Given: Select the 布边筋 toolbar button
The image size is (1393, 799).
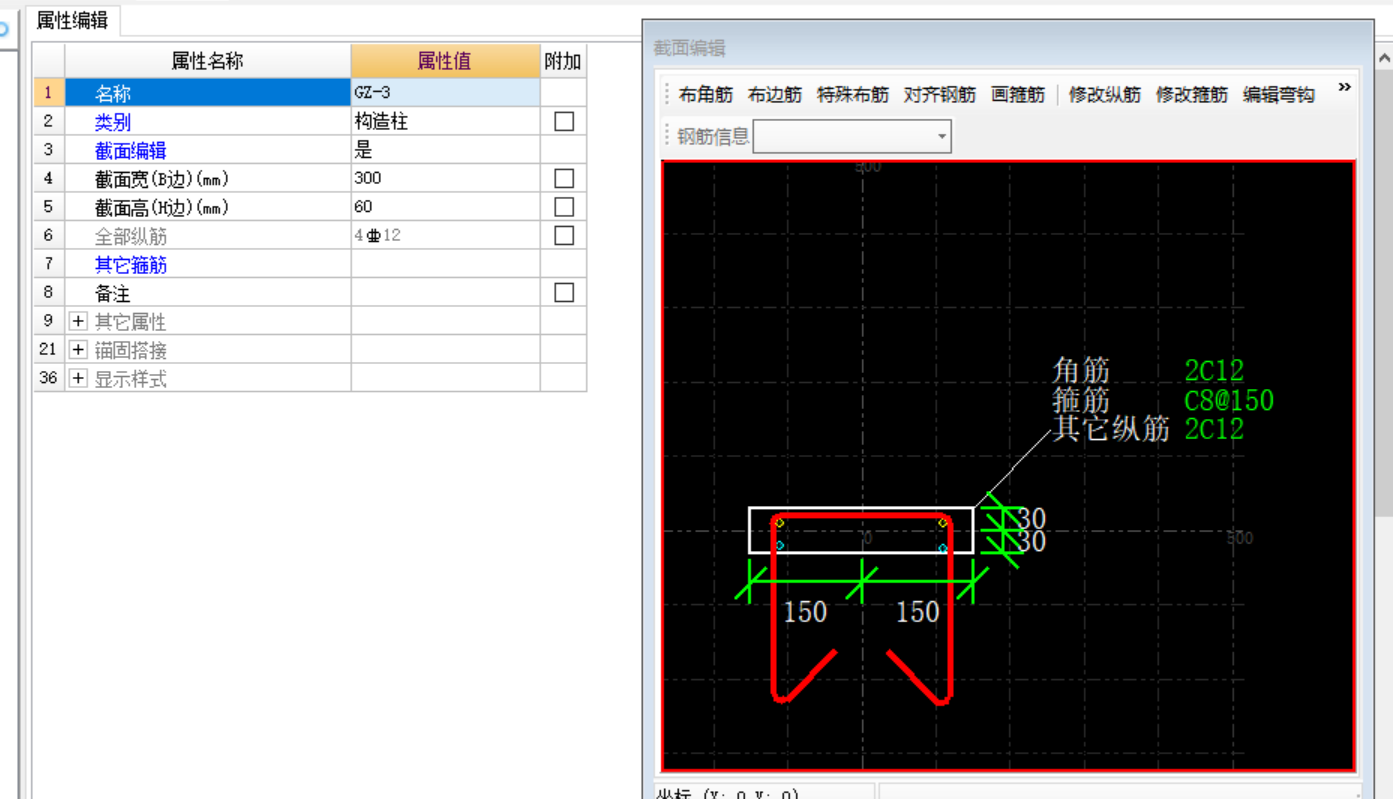Looking at the screenshot, I should coord(774,95).
